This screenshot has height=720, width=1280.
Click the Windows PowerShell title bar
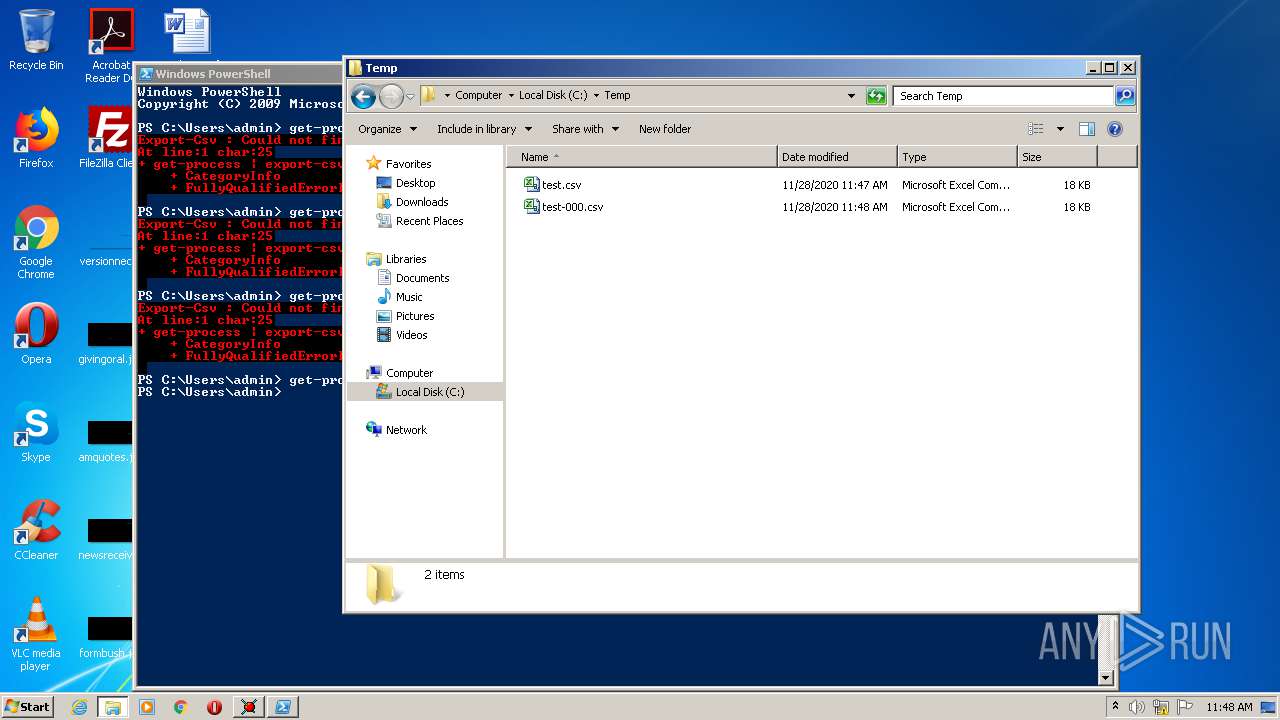pos(239,74)
